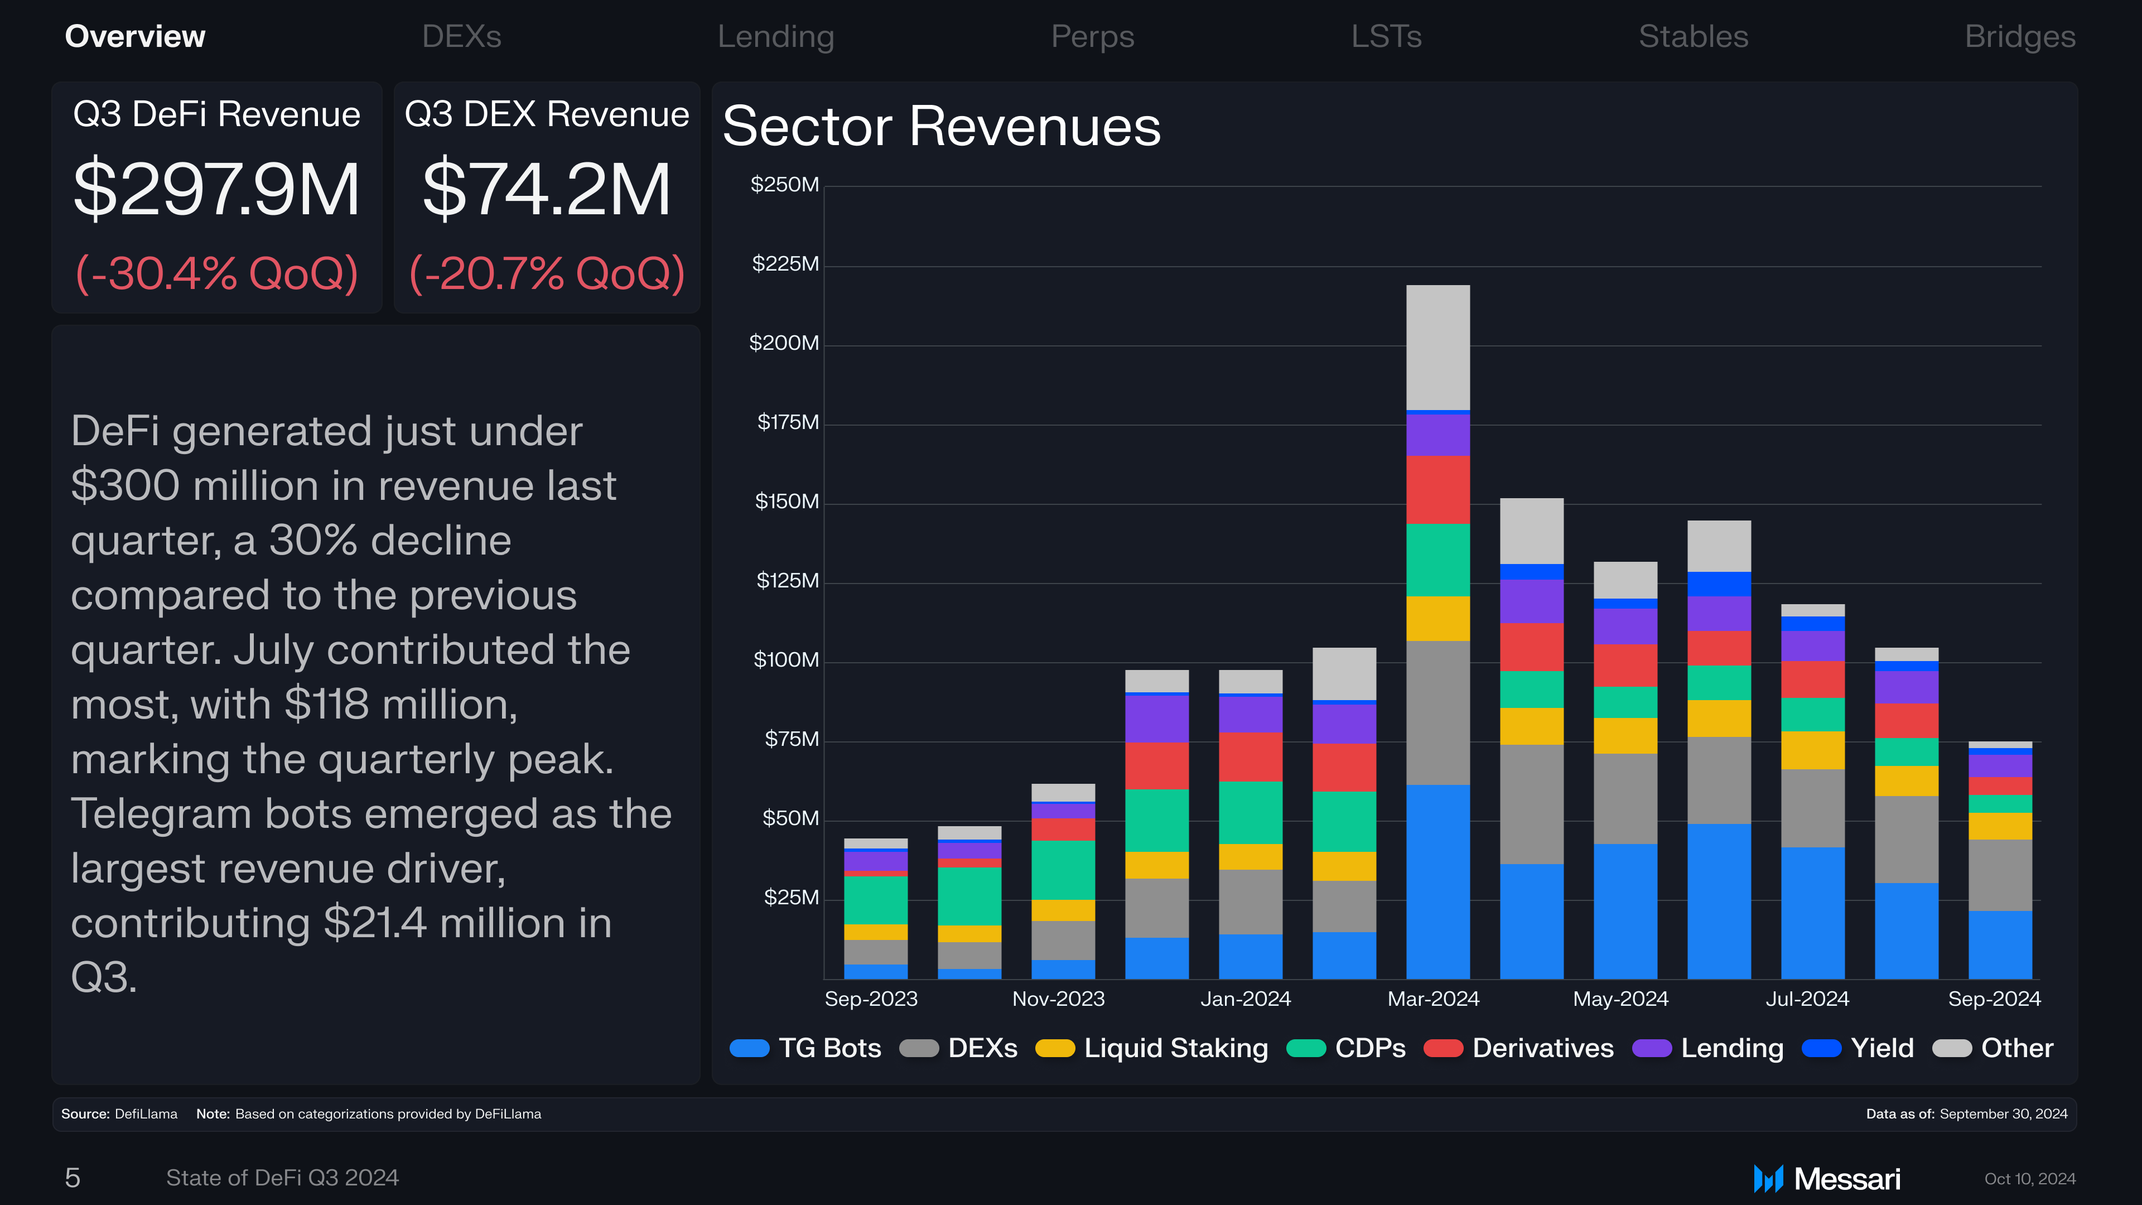Click the $250M y-axis label
Screen dimensions: 2142x1205
click(x=785, y=185)
